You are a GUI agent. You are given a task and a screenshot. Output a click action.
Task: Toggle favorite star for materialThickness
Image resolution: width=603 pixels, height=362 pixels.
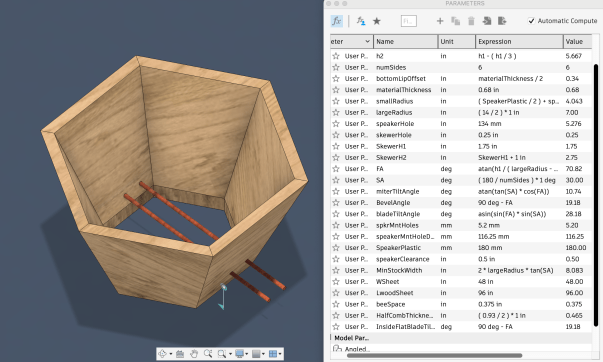[x=336, y=90]
